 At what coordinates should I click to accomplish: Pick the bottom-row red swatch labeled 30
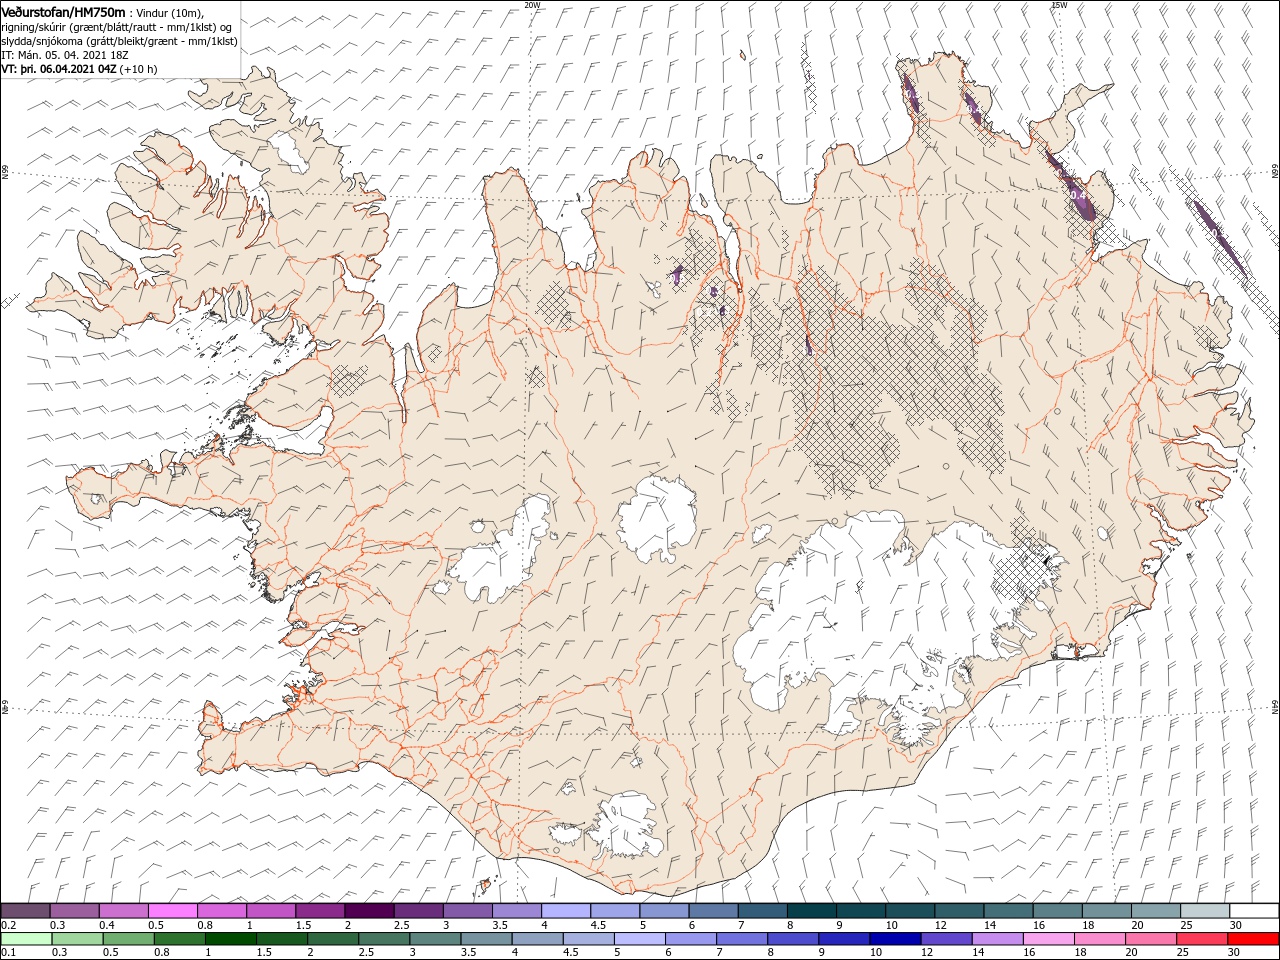[1252, 939]
